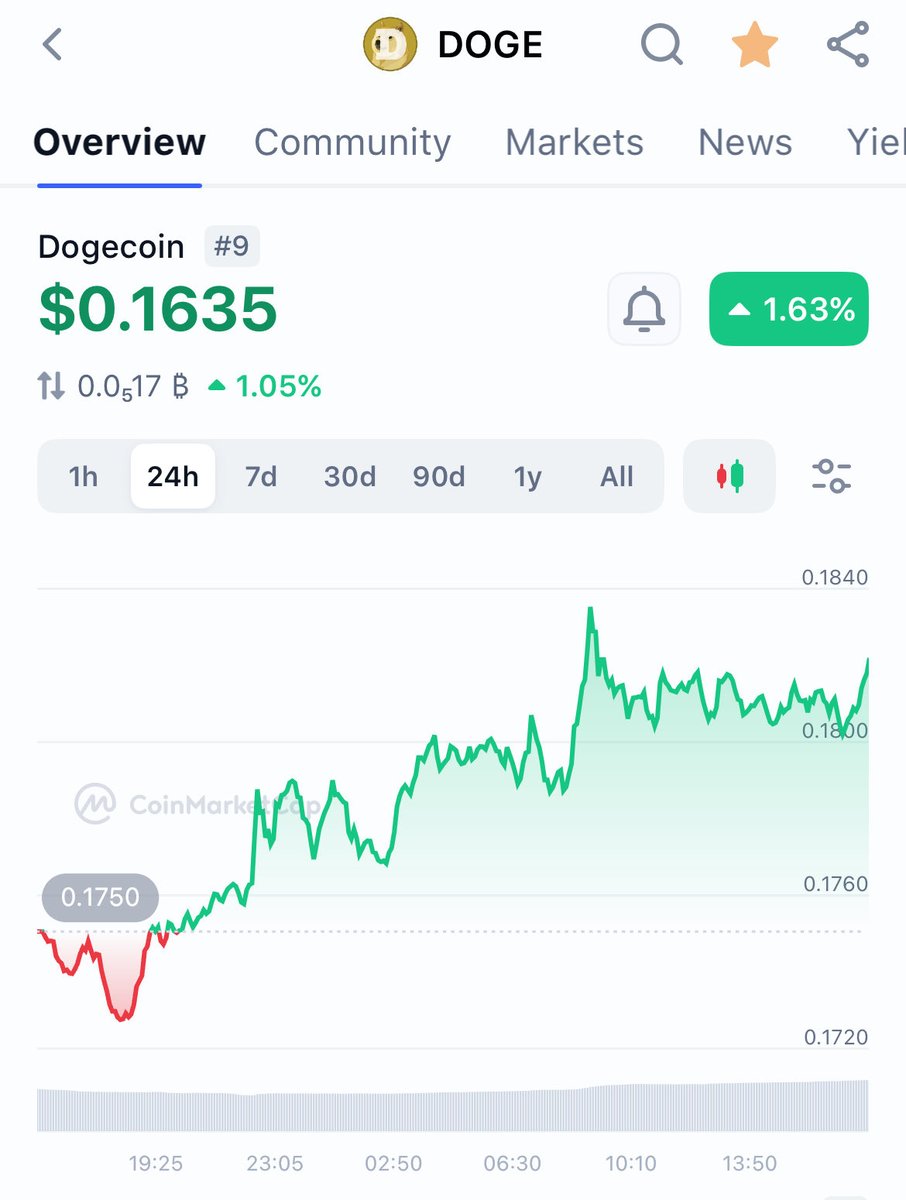906x1200 pixels.
Task: Select the 24h chart range
Action: coord(173,476)
